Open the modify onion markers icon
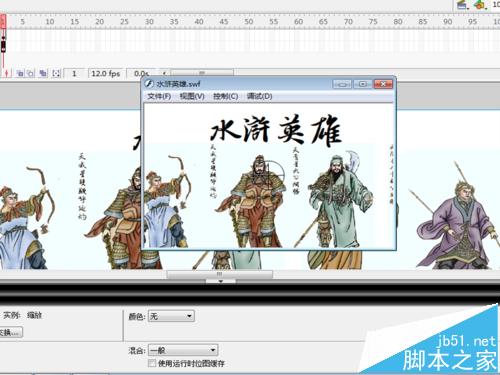 [56, 73]
